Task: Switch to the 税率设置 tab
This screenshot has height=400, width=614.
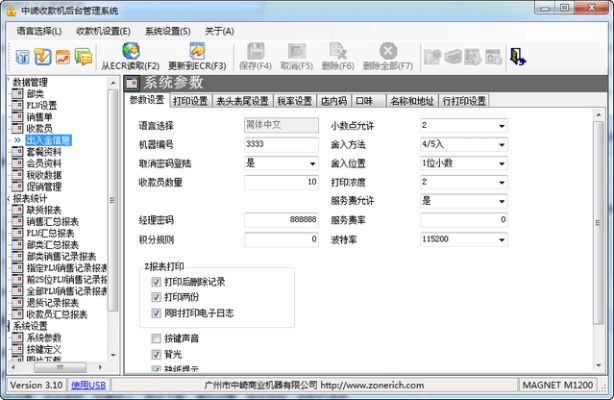Action: (294, 101)
